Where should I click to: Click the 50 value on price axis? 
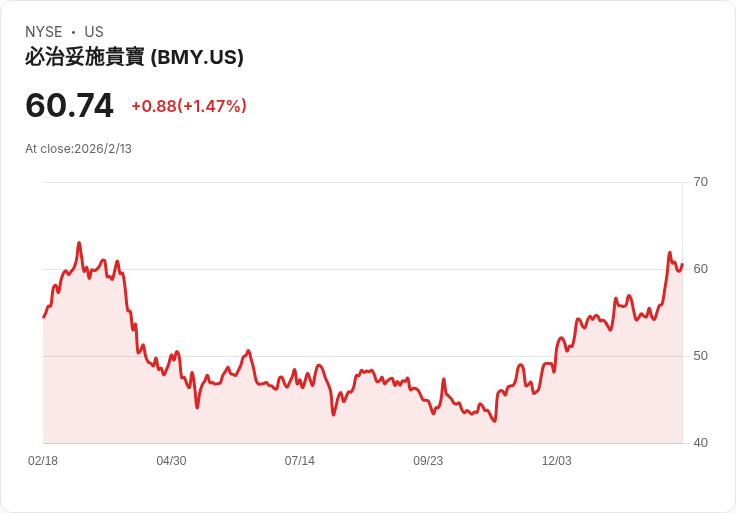pos(700,356)
